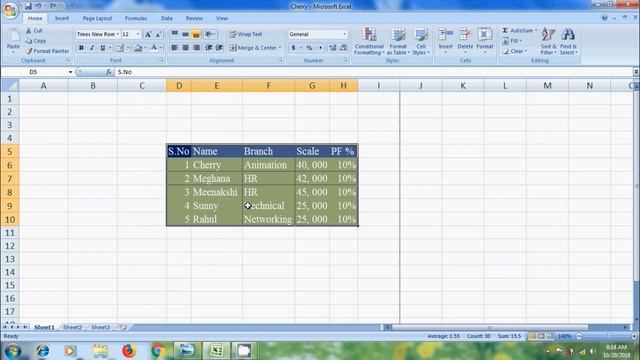Apply Accounting dollar format
Viewport: 640px width, 360px height.
pyautogui.click(x=293, y=48)
